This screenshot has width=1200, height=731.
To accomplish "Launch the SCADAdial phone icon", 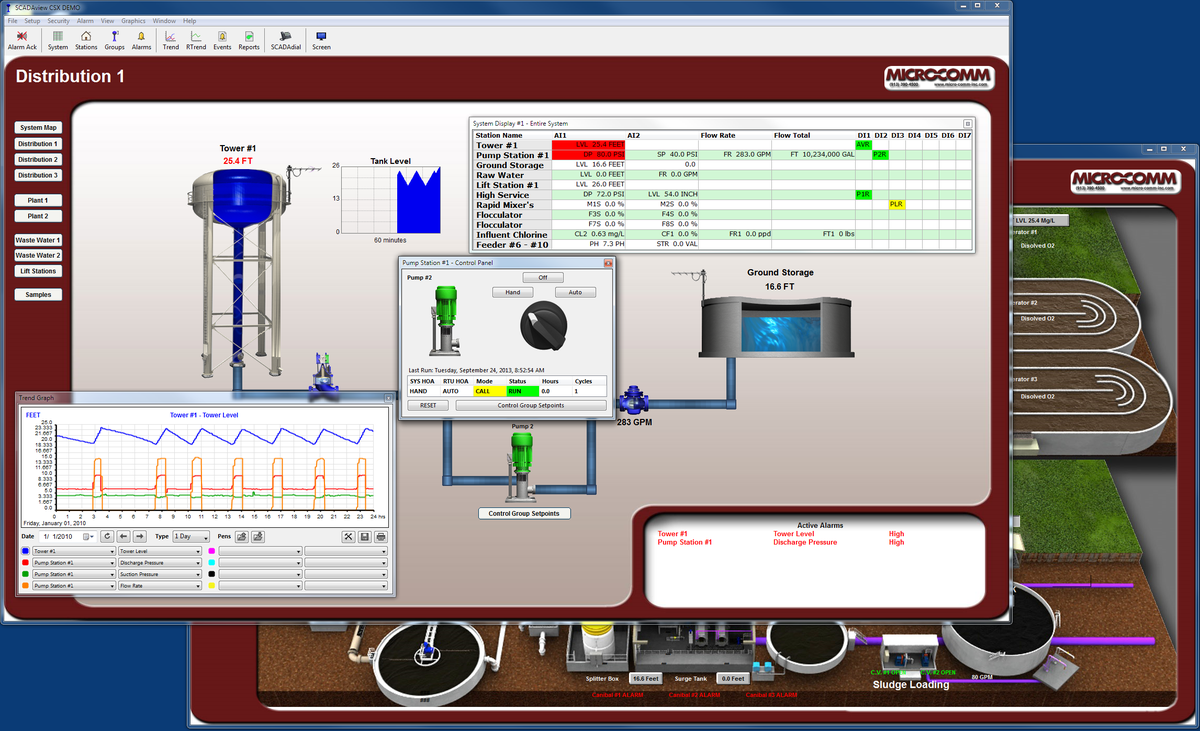I will [x=286, y=39].
